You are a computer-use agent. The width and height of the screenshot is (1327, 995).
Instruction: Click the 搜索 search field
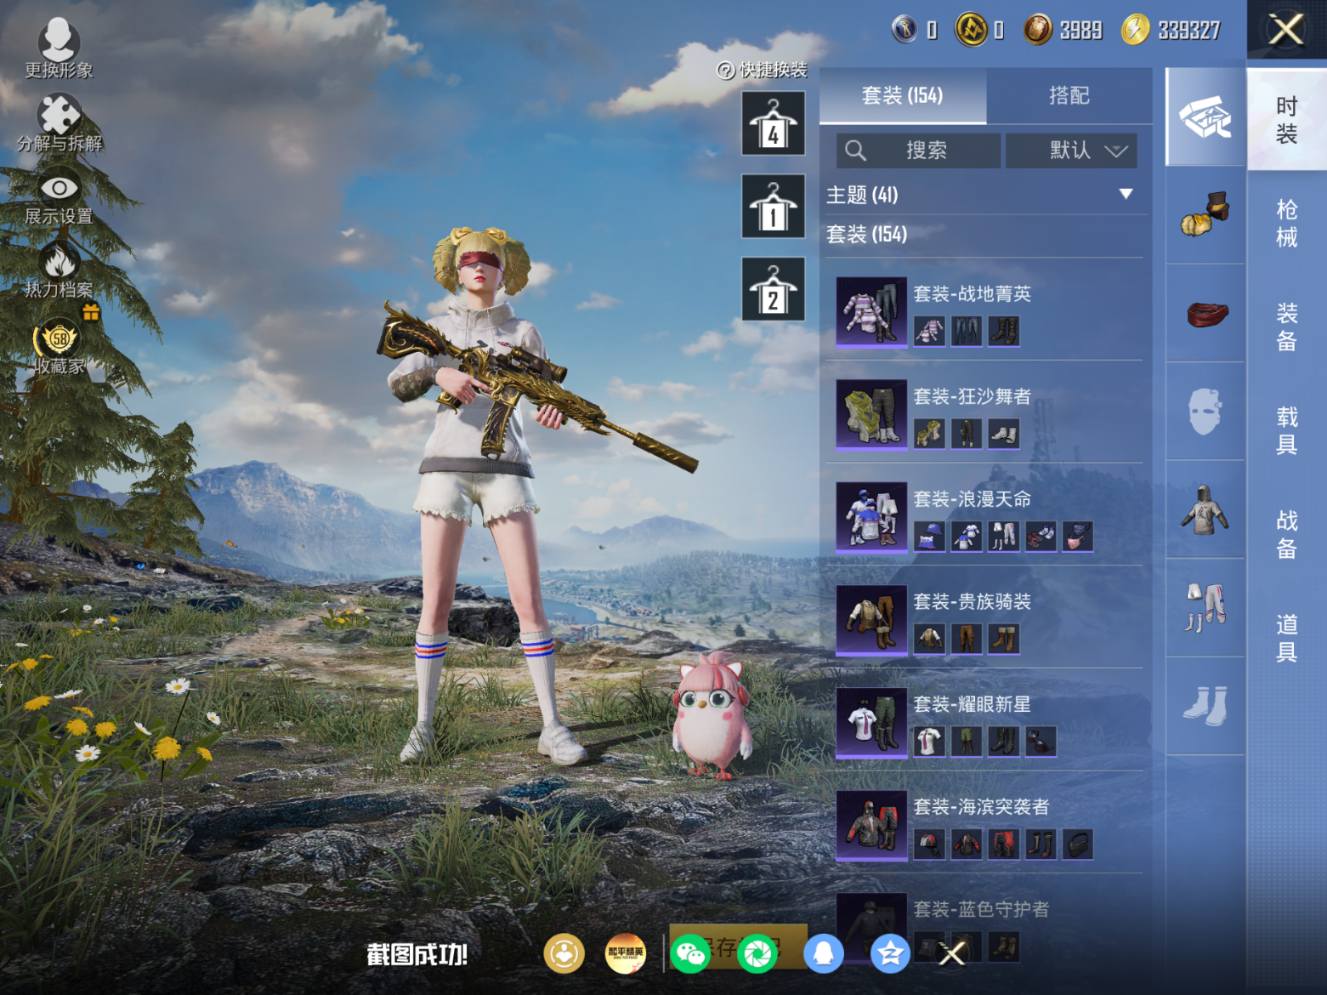click(918, 150)
